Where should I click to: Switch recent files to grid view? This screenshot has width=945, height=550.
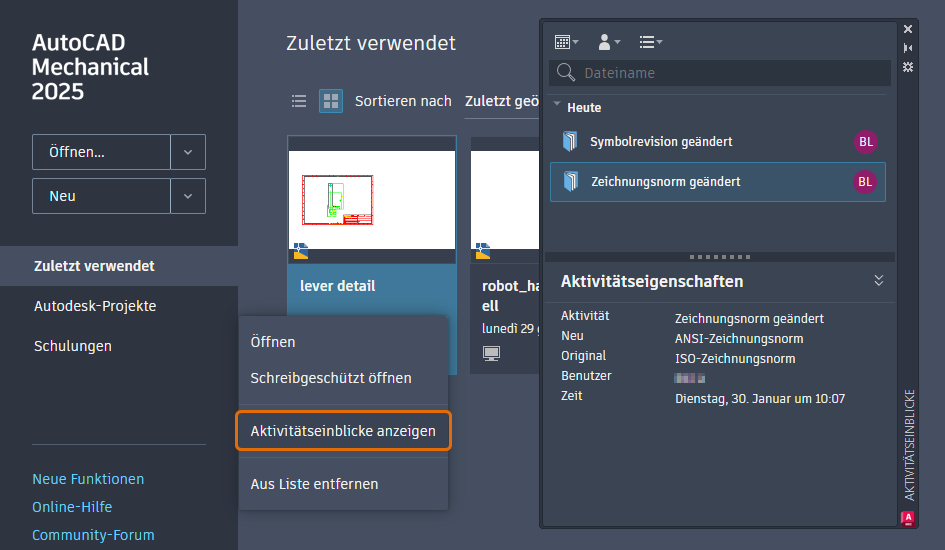pyautogui.click(x=331, y=101)
